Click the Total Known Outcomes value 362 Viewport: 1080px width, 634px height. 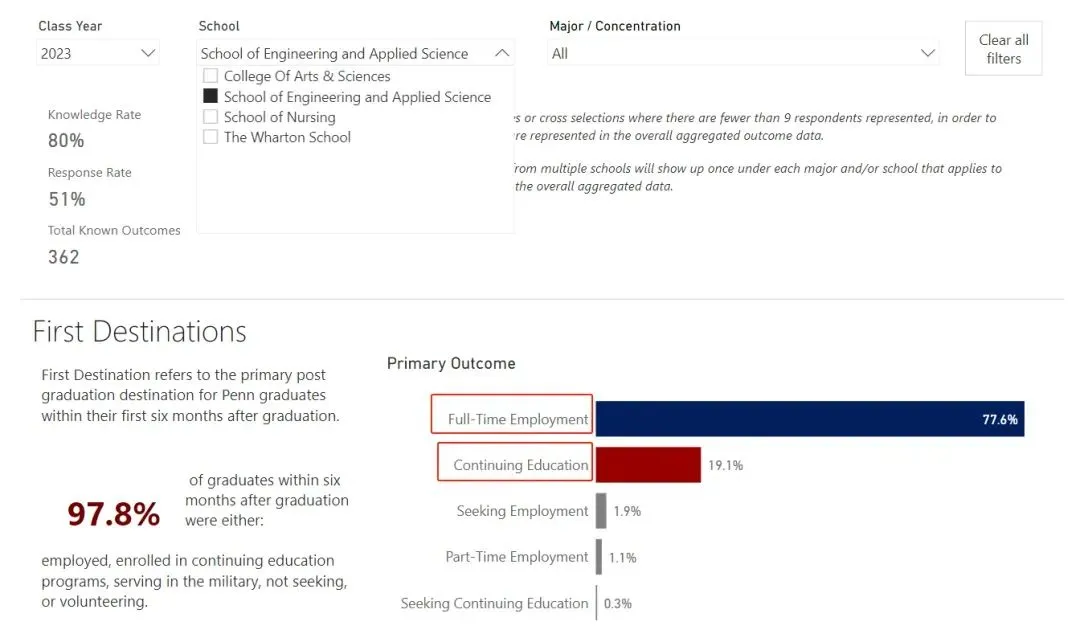64,257
